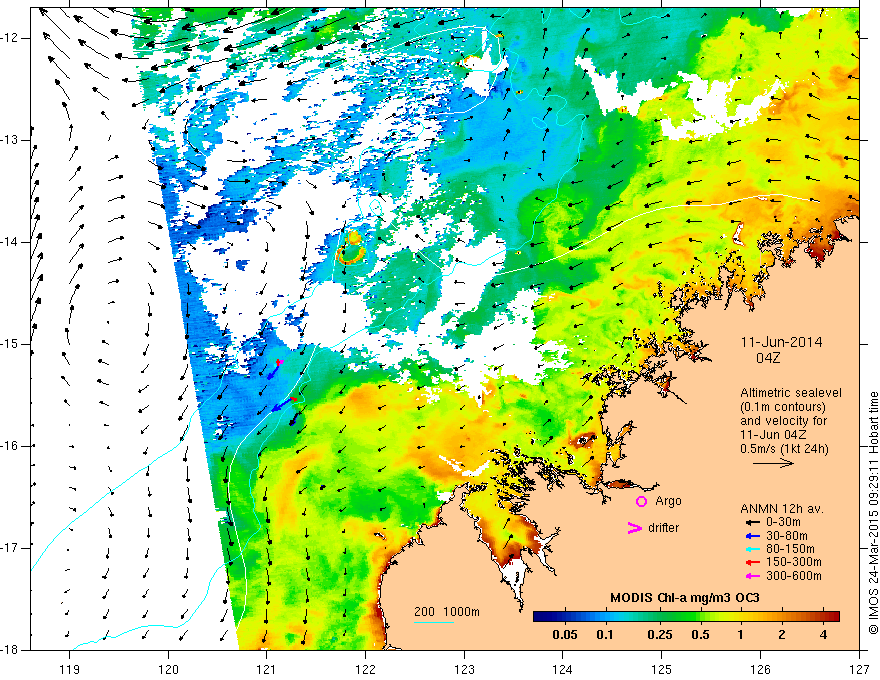
Task: Click the '4' colorbar value
Action: click(x=823, y=635)
